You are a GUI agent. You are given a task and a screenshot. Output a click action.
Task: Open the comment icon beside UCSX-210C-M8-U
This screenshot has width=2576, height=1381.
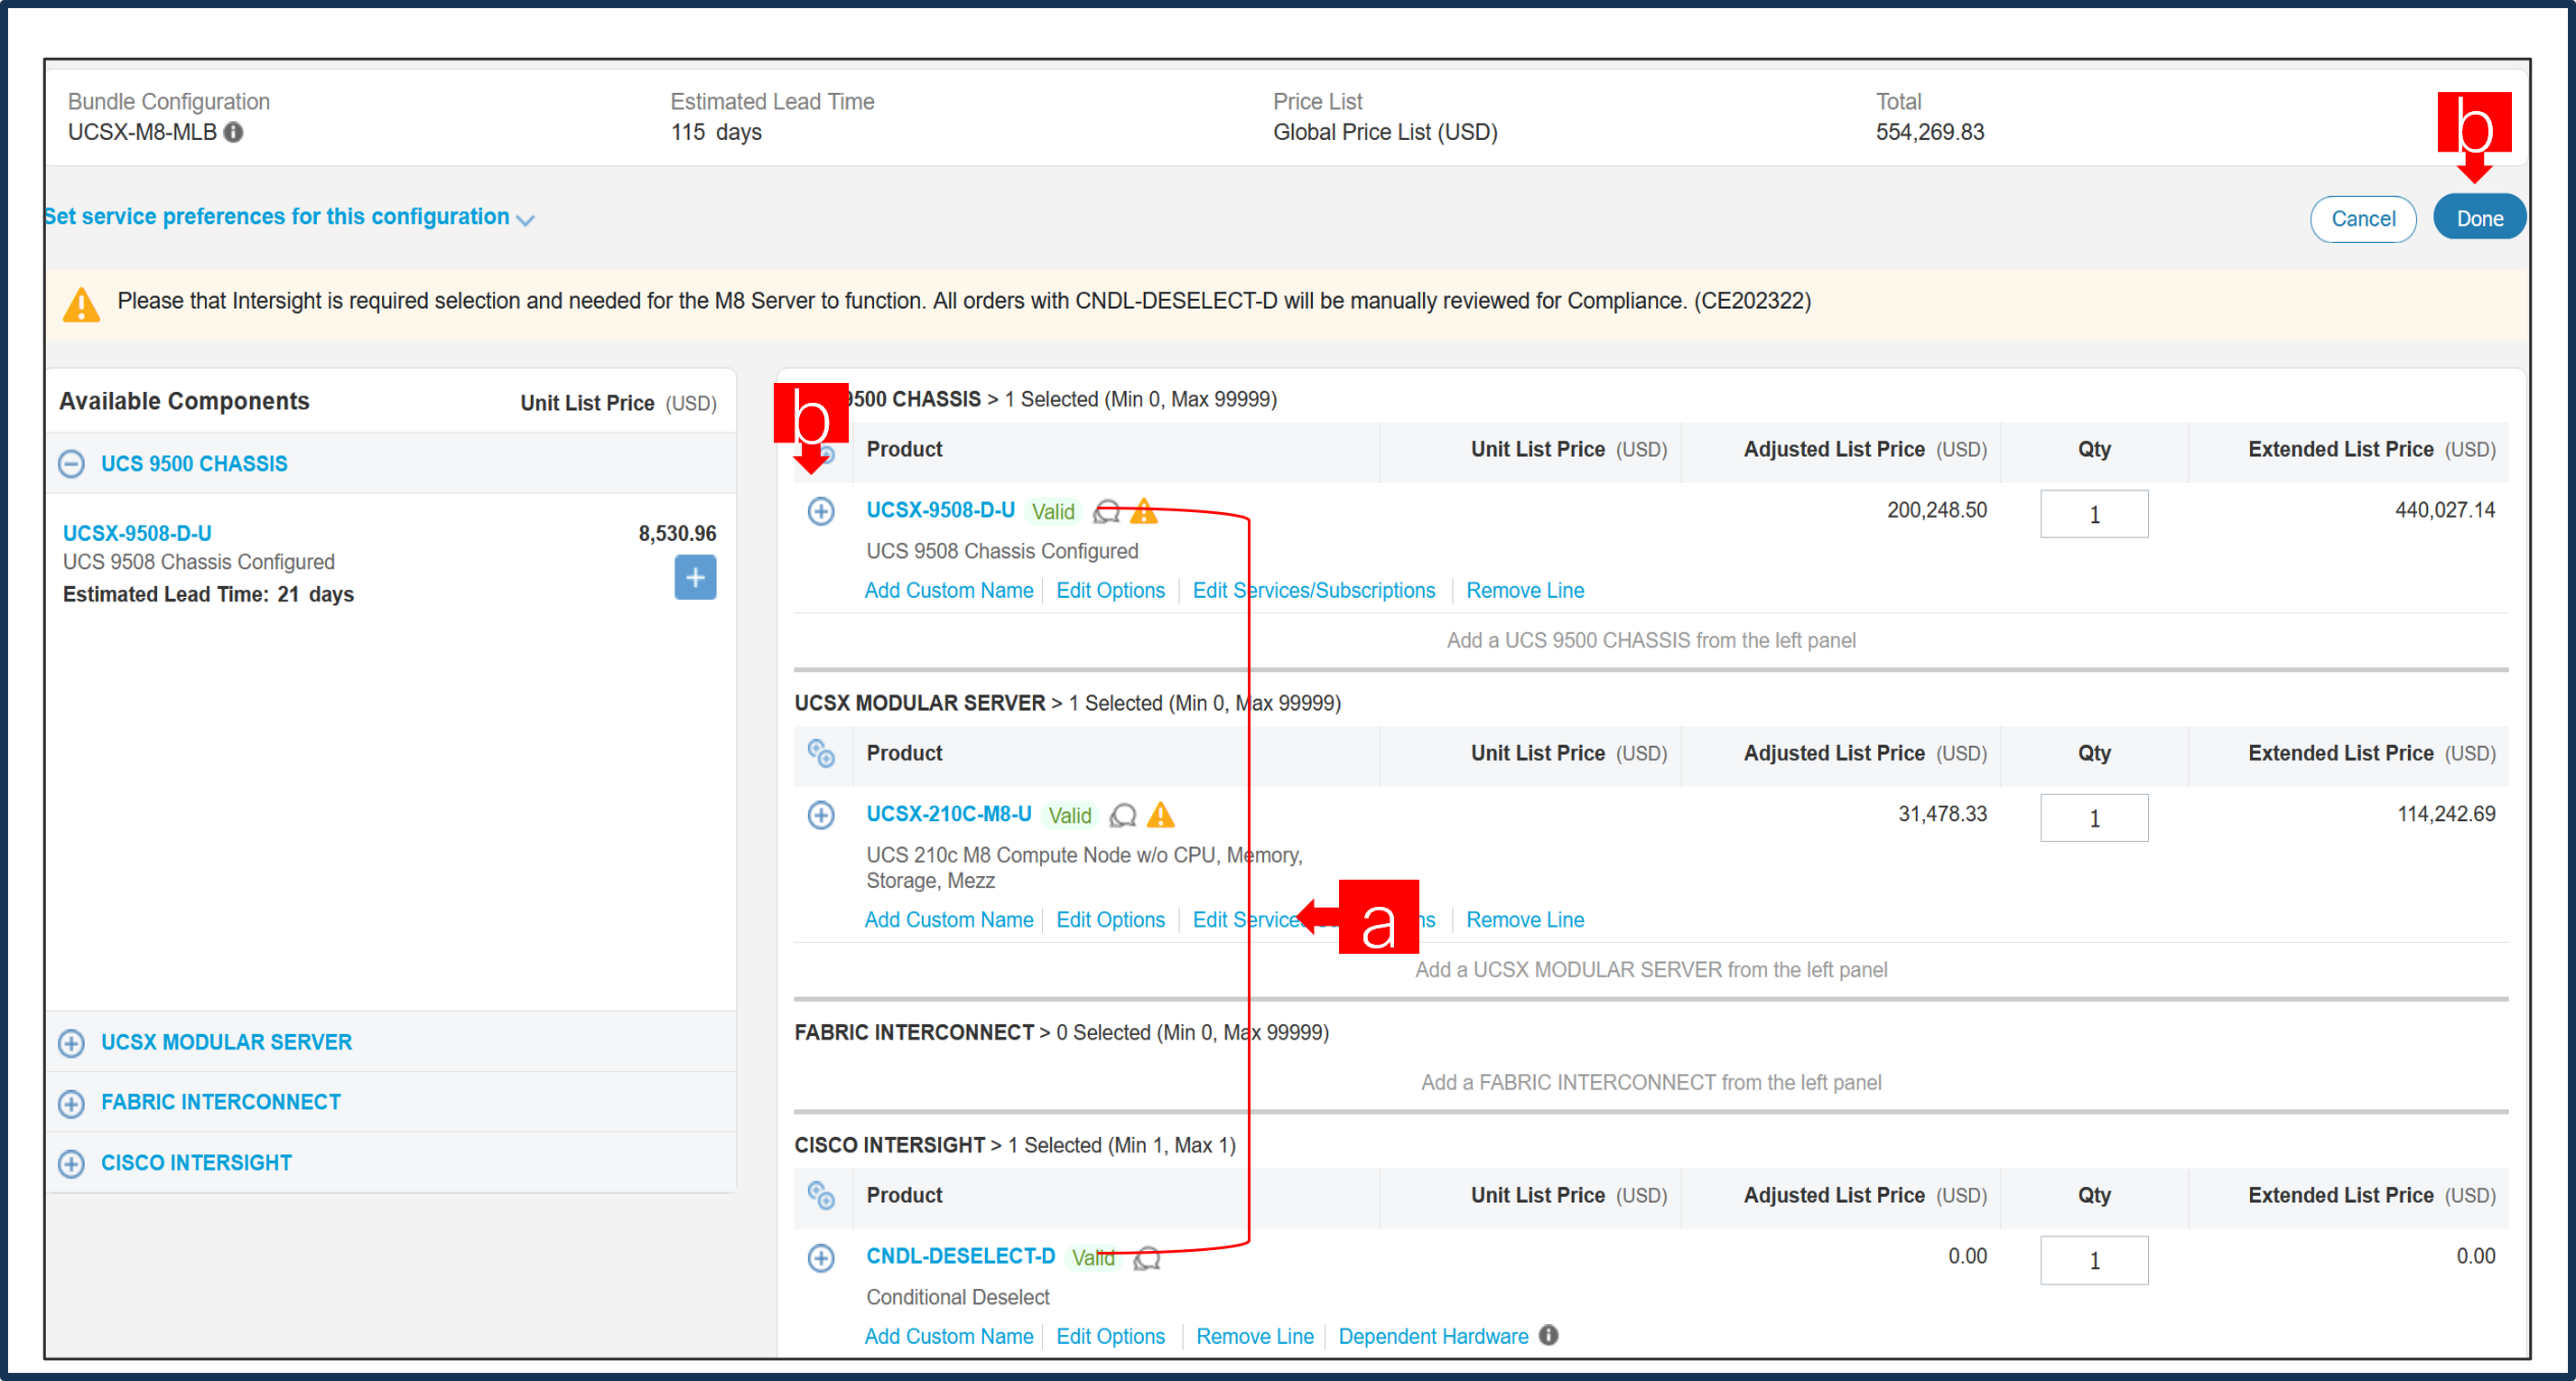[x=1123, y=815]
